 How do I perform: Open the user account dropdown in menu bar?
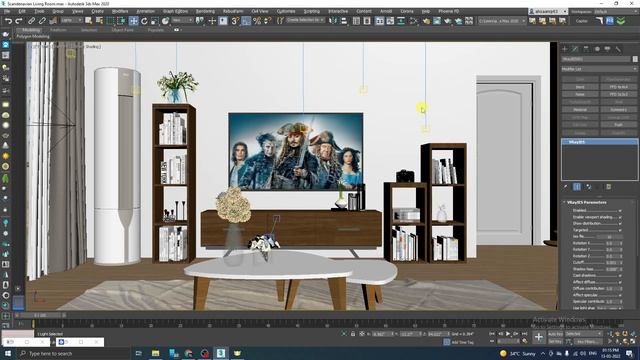pos(547,11)
